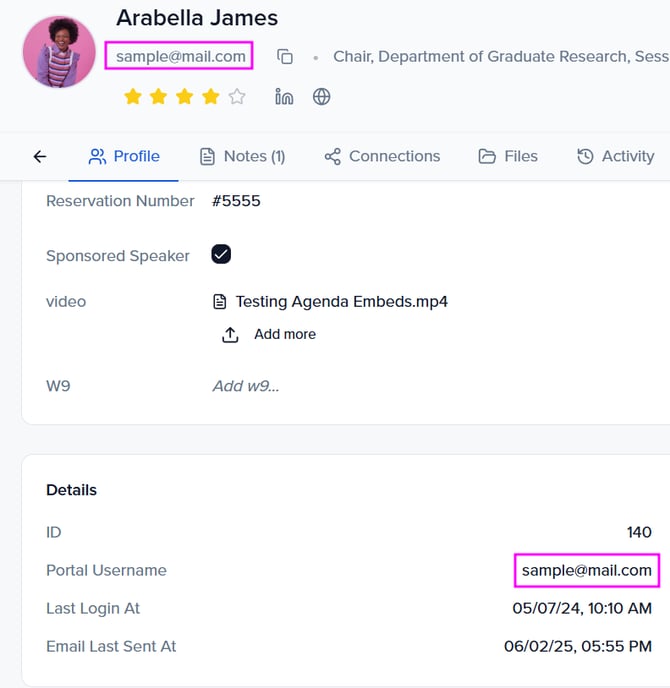670x688 pixels.
Task: Click the email sample@mail.com under the name
Action: [x=180, y=56]
